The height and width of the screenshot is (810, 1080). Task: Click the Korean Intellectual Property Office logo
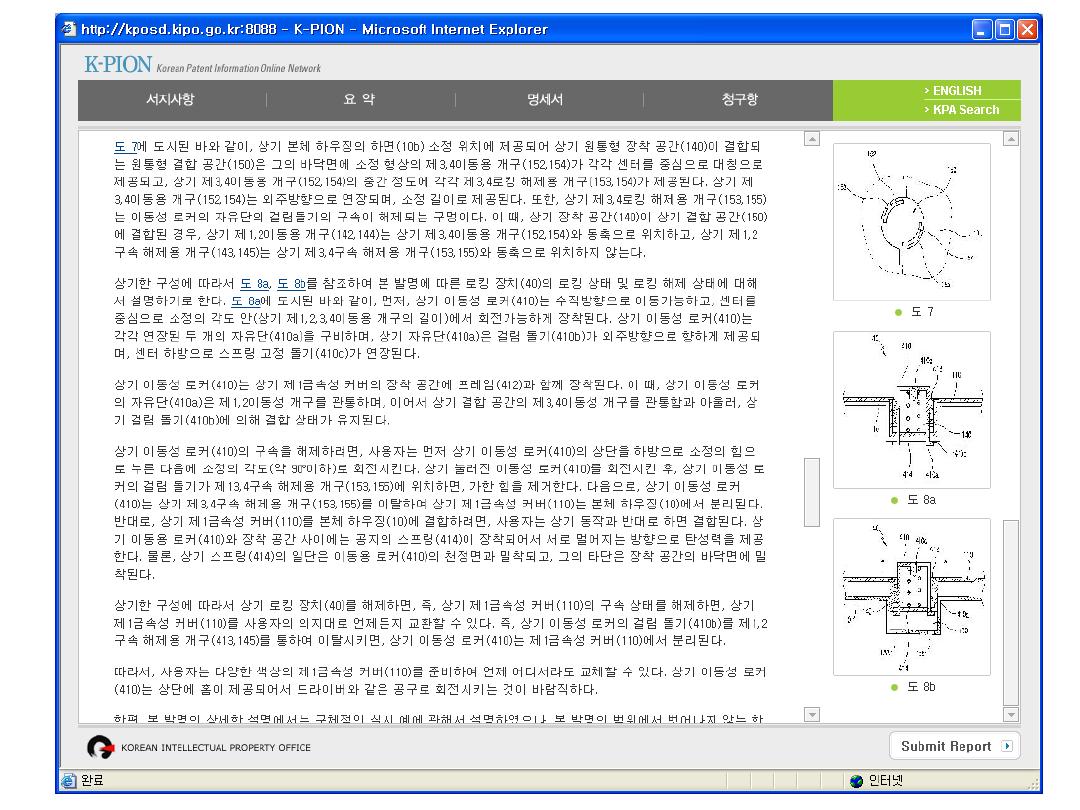(100, 747)
